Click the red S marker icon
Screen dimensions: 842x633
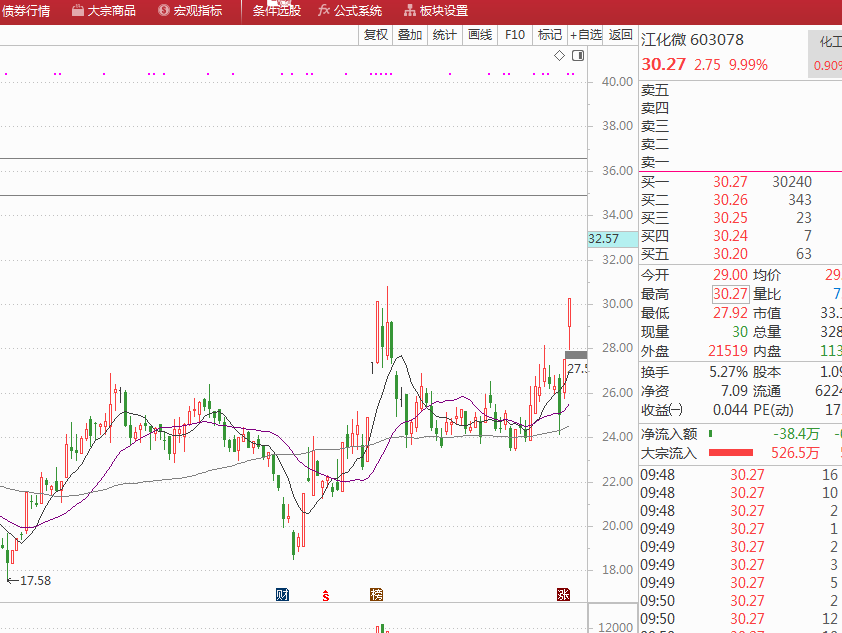pyautogui.click(x=325, y=595)
